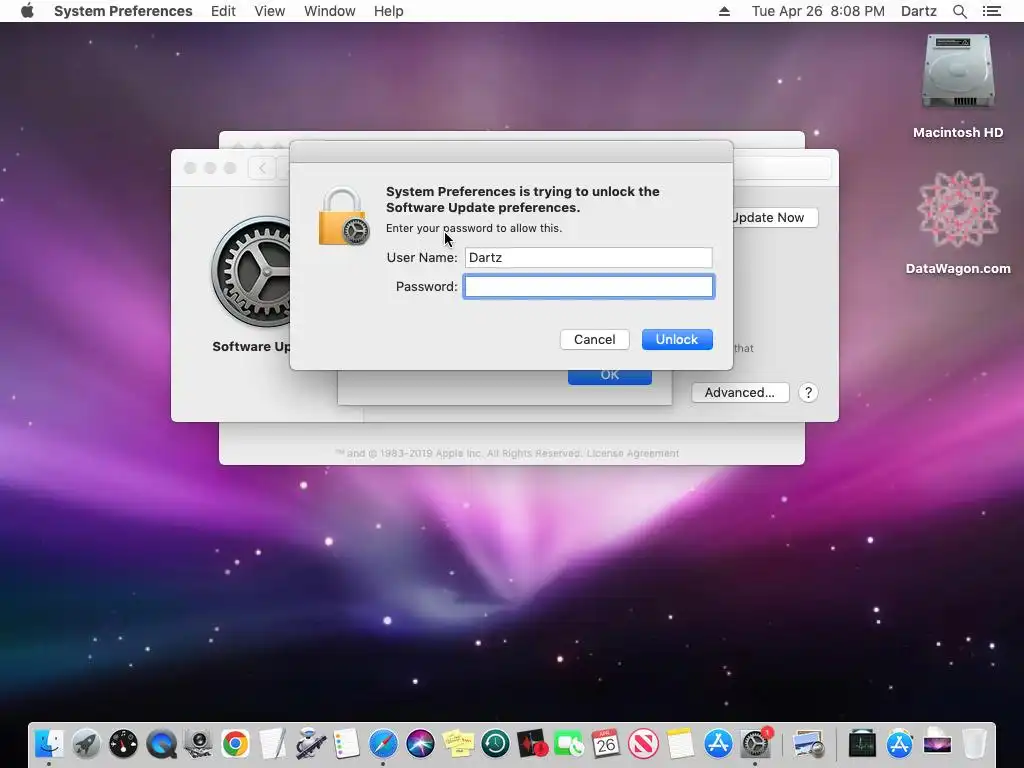Click the help question mark button
Screen dimensions: 1024x768
808,392
